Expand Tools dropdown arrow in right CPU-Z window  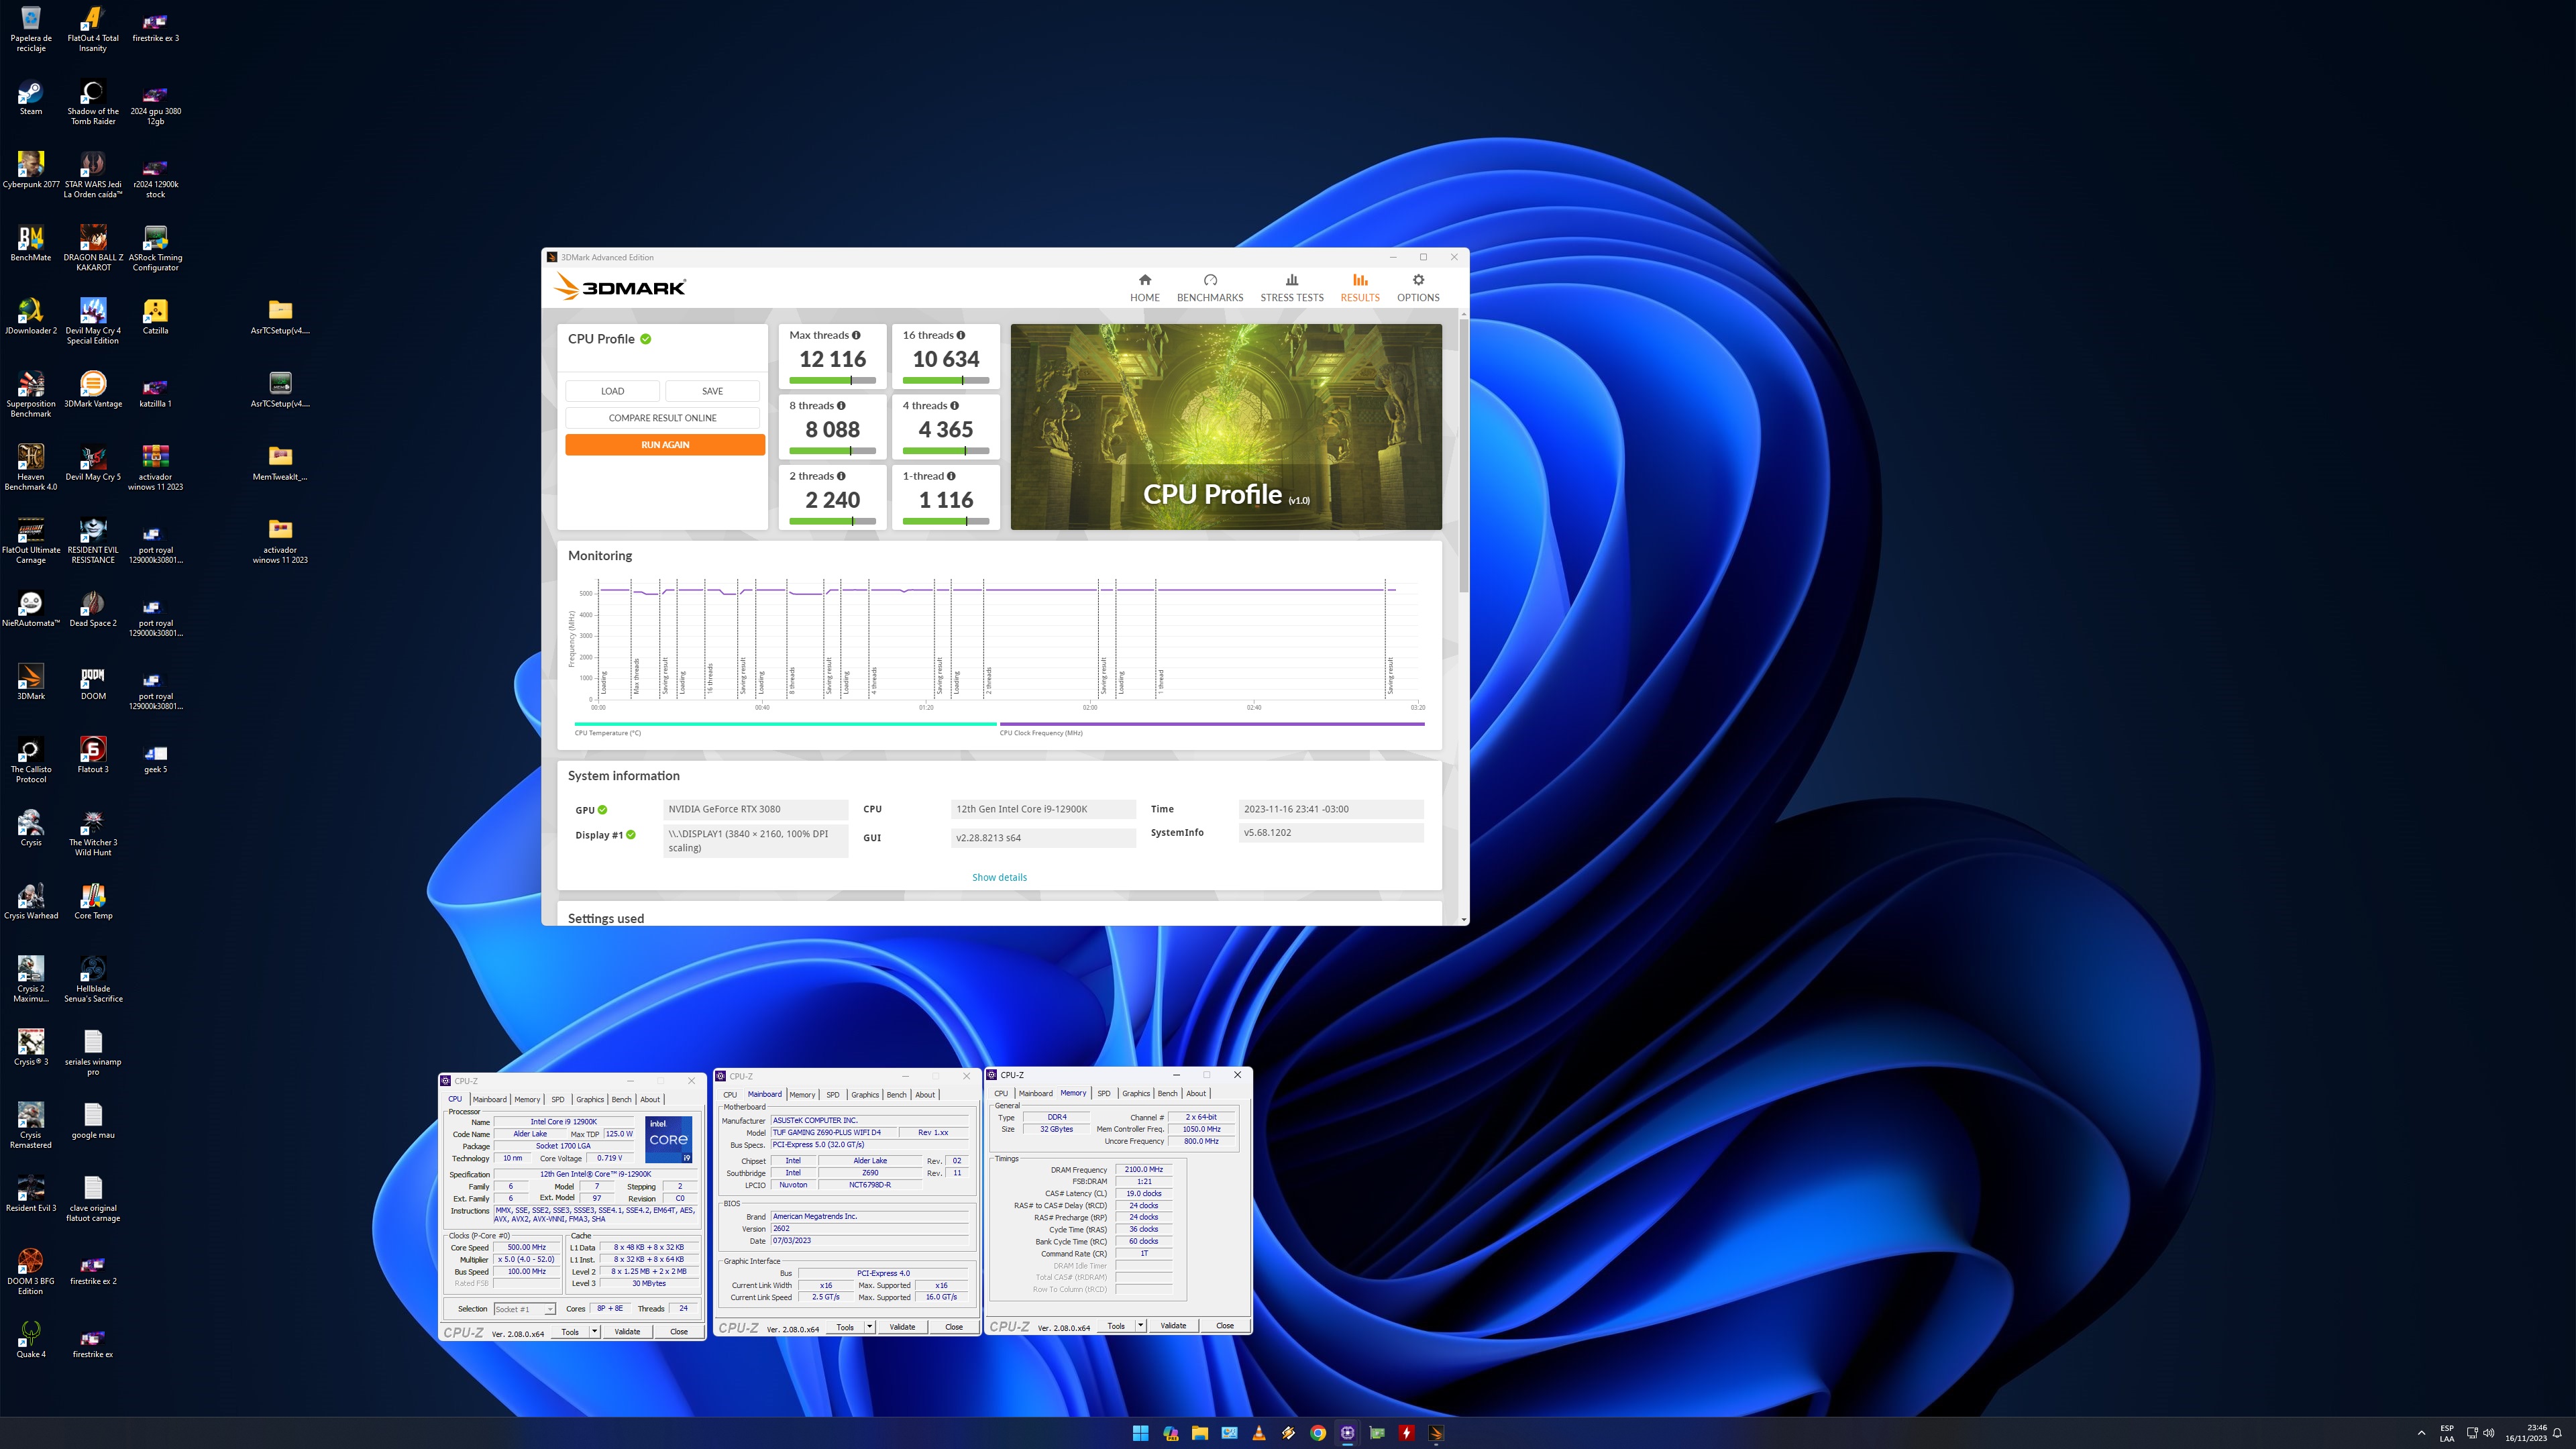[1140, 1326]
